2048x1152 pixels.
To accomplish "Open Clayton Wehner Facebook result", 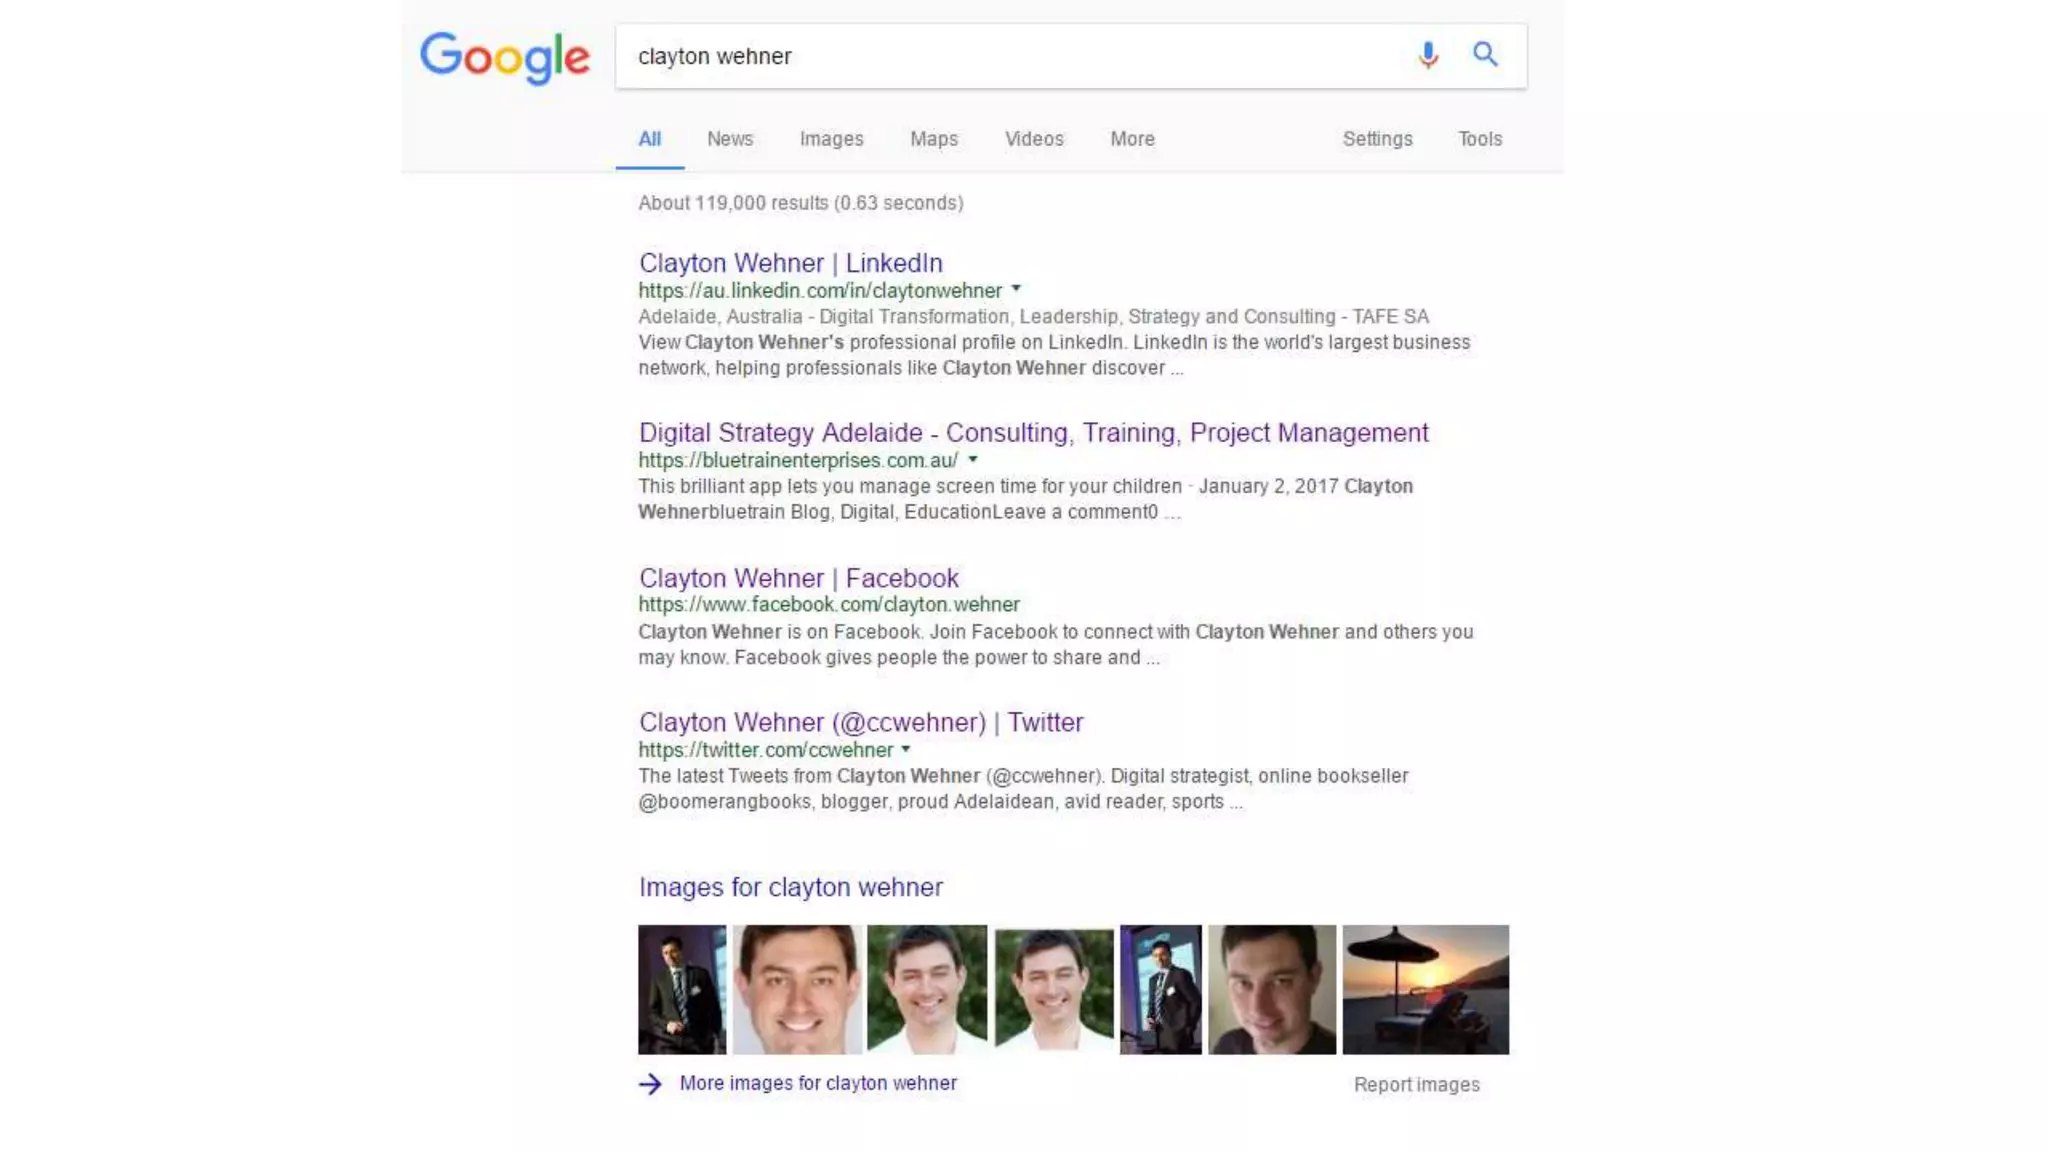I will 798,578.
